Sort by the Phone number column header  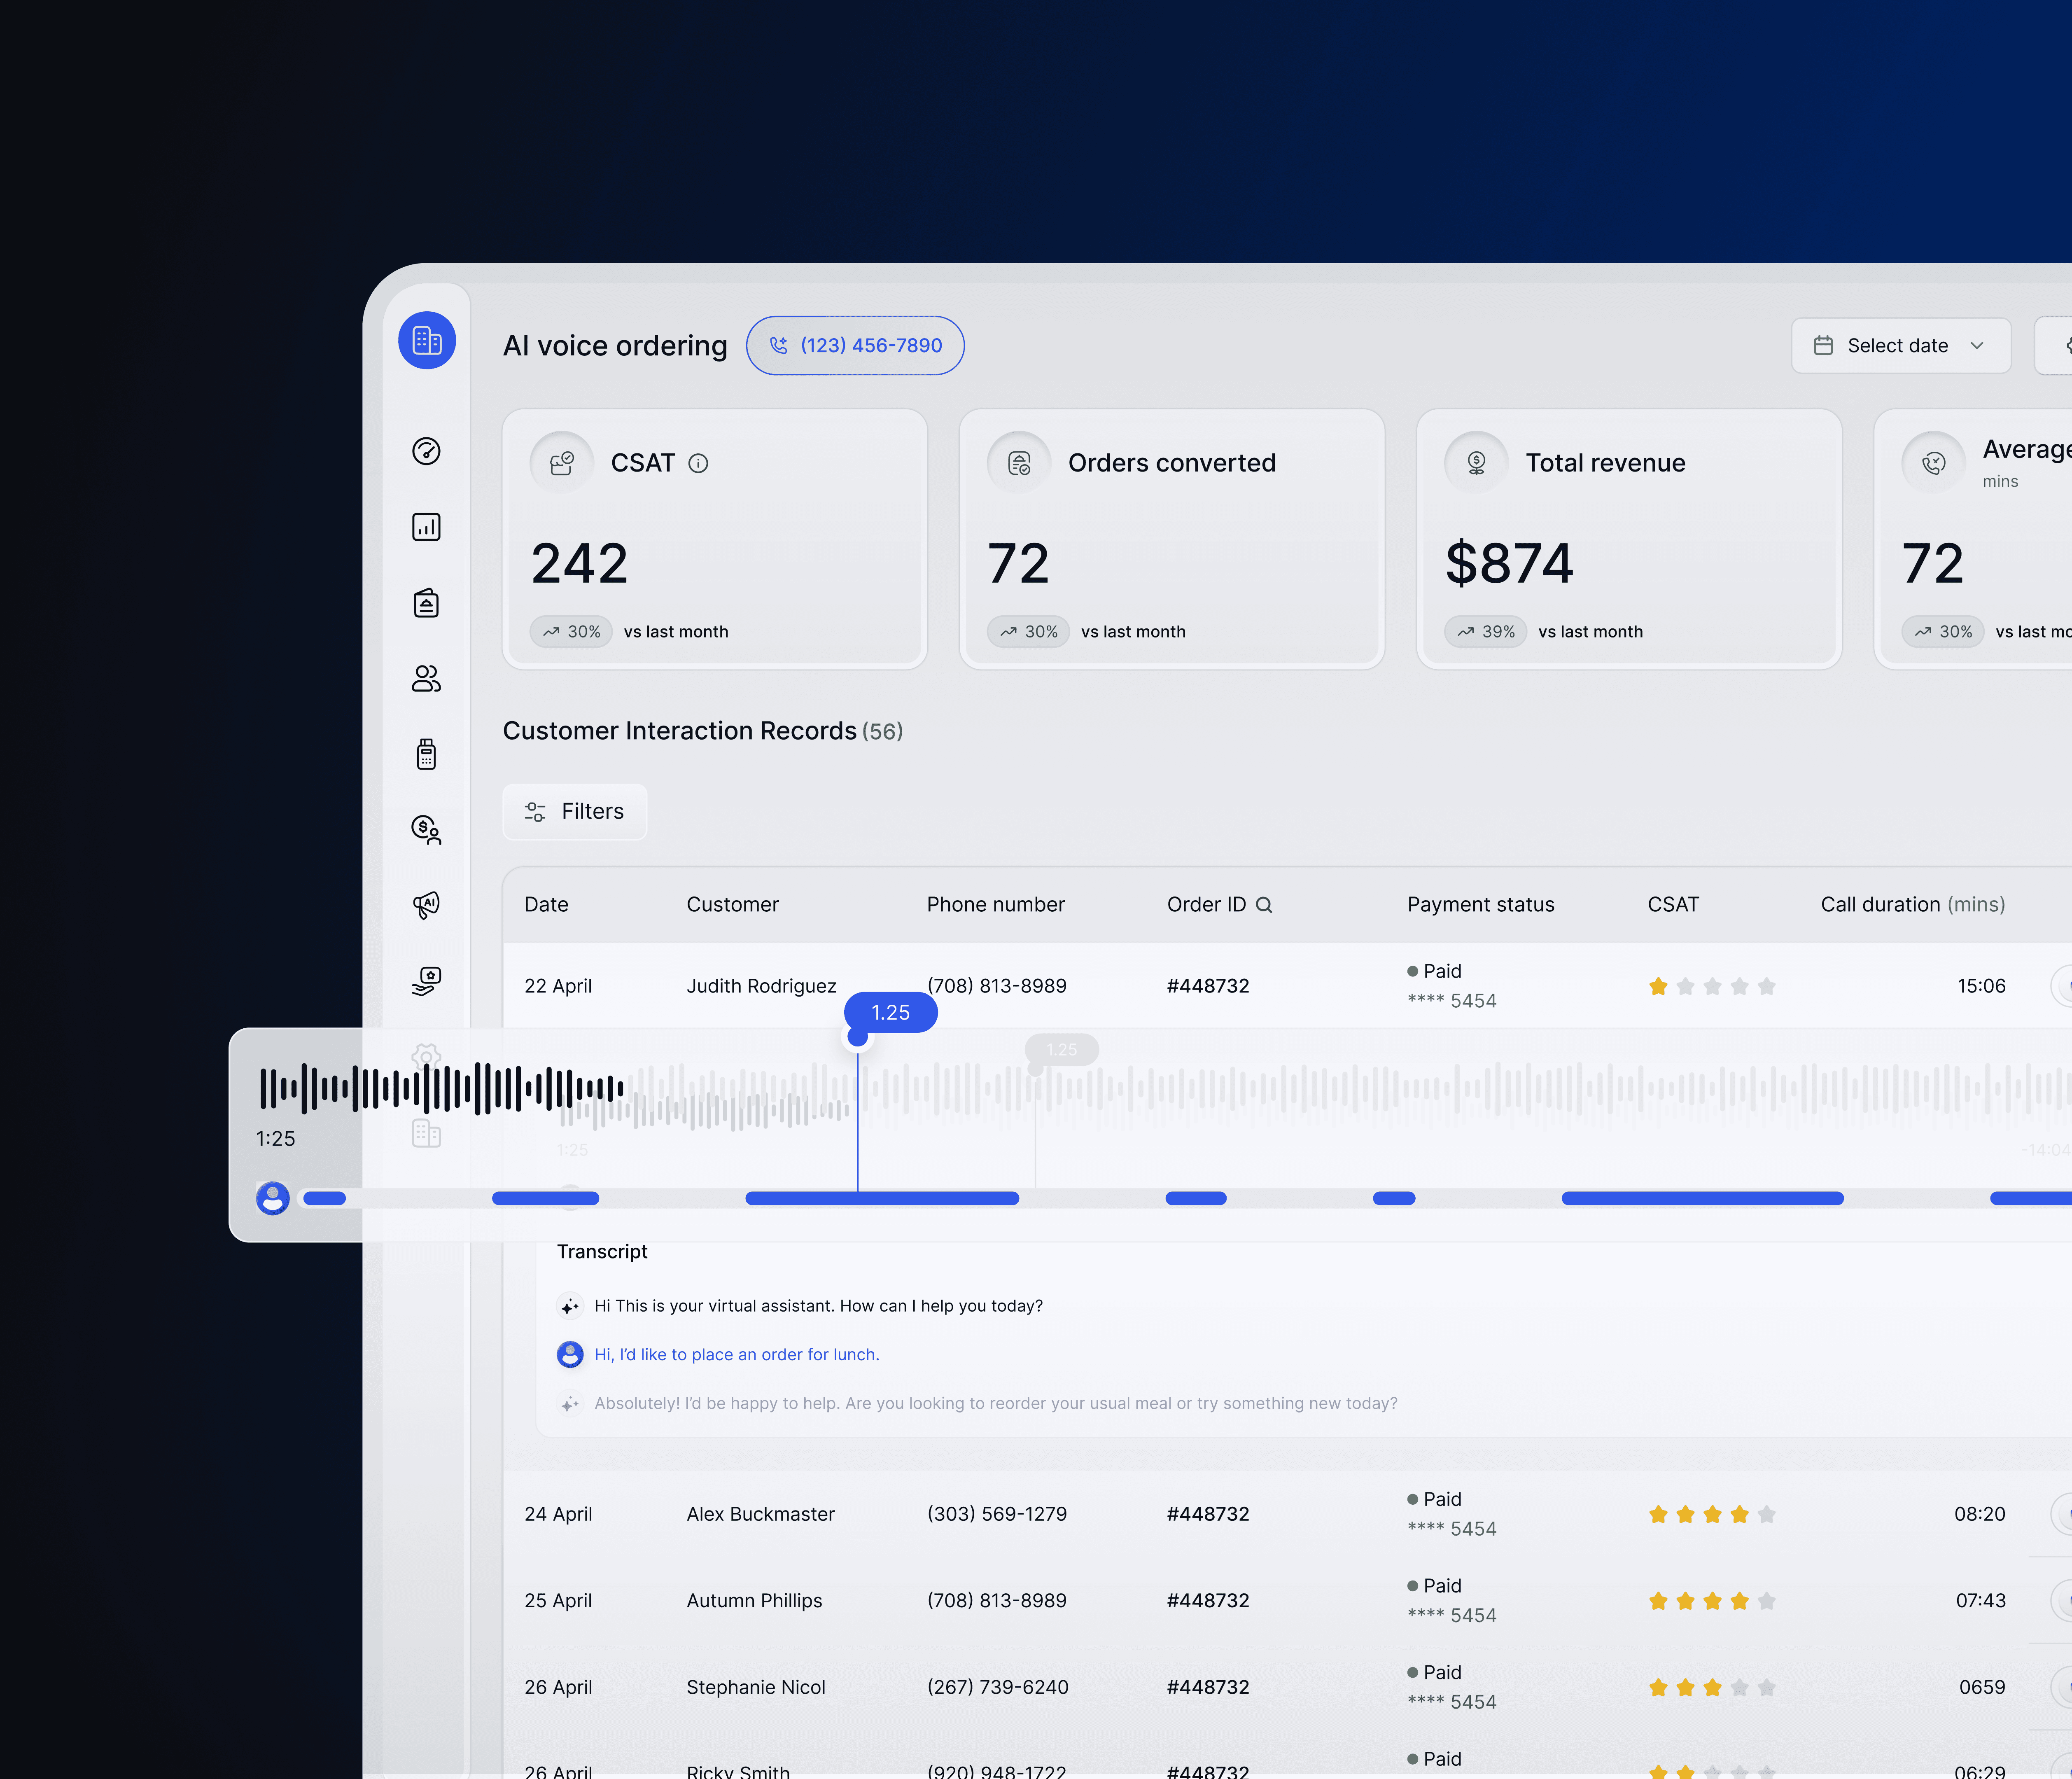point(996,905)
